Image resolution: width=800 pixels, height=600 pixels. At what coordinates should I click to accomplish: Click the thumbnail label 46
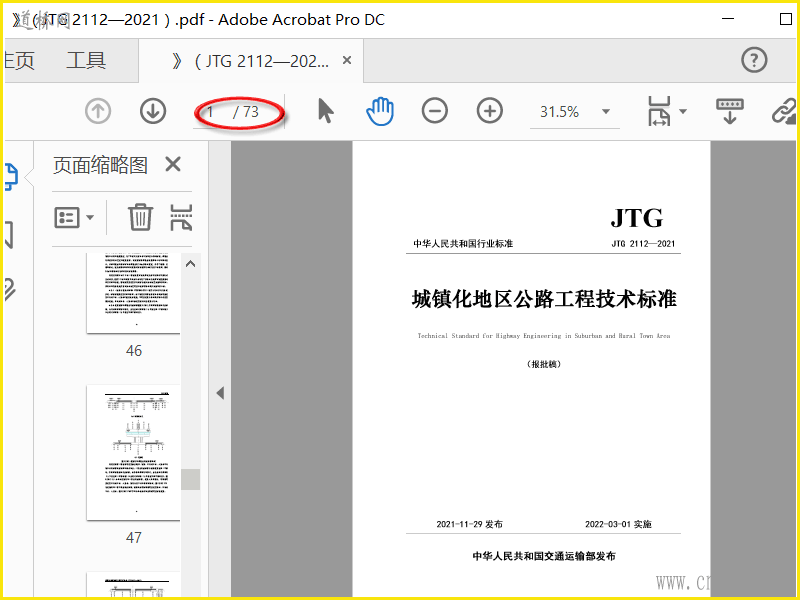tap(134, 351)
